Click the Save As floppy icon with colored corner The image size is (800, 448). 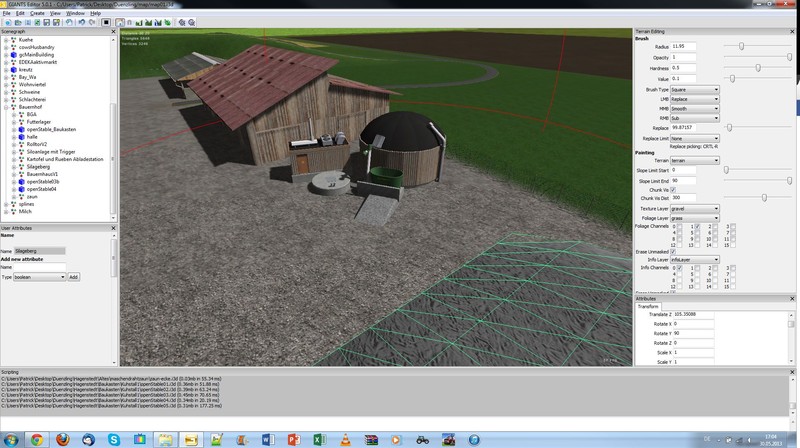(56, 22)
